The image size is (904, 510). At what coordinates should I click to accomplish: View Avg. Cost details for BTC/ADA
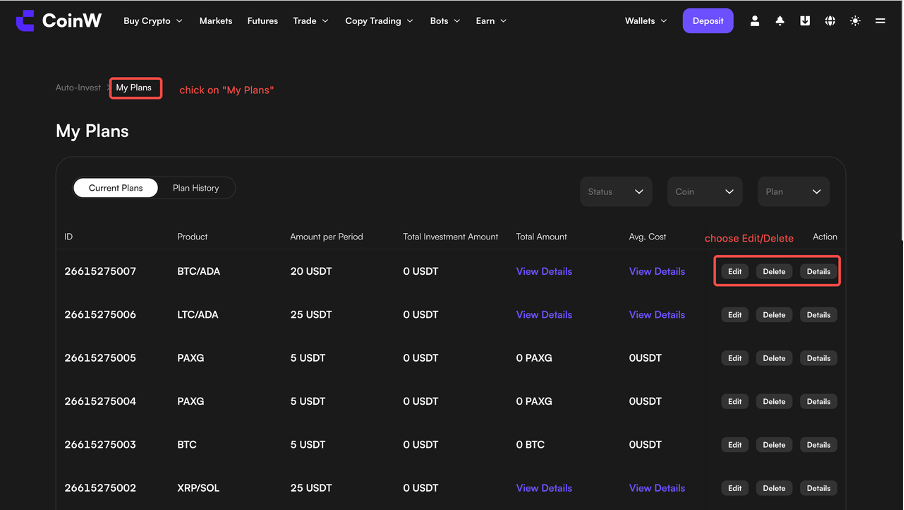click(657, 271)
